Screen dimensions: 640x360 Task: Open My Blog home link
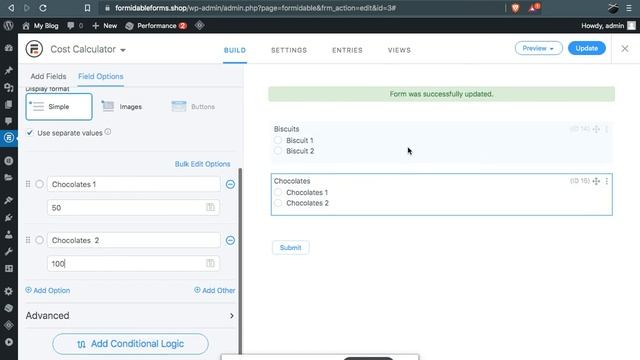tap(40, 26)
